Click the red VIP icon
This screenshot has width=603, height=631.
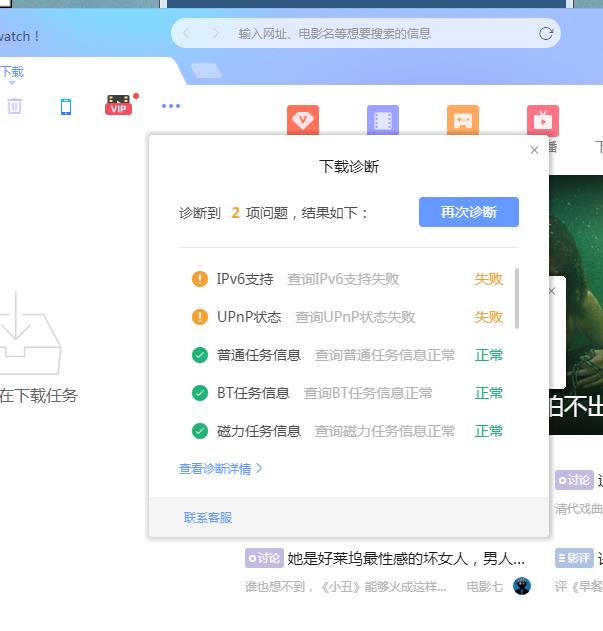coord(119,106)
